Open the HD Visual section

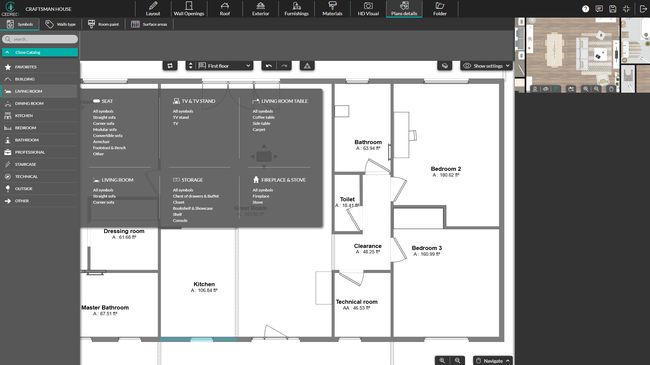pos(368,9)
